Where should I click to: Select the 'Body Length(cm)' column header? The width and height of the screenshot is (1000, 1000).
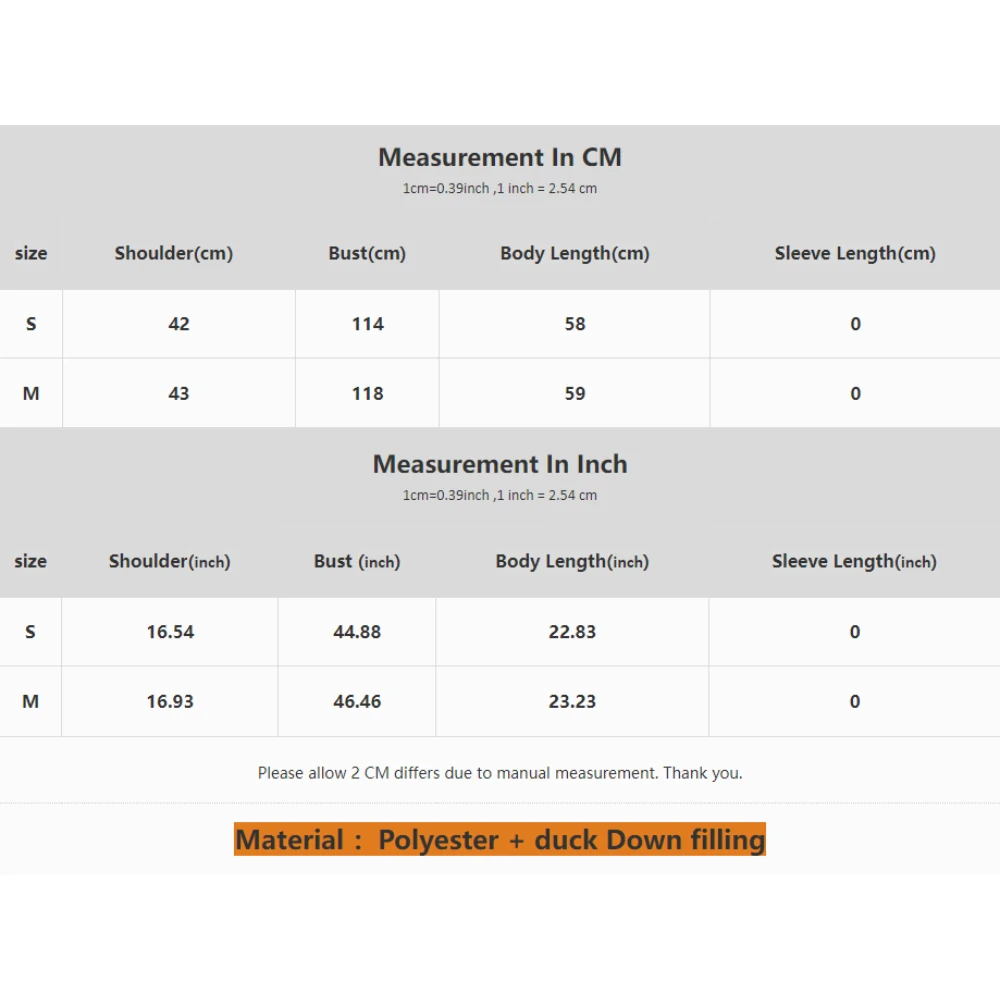pos(575,253)
